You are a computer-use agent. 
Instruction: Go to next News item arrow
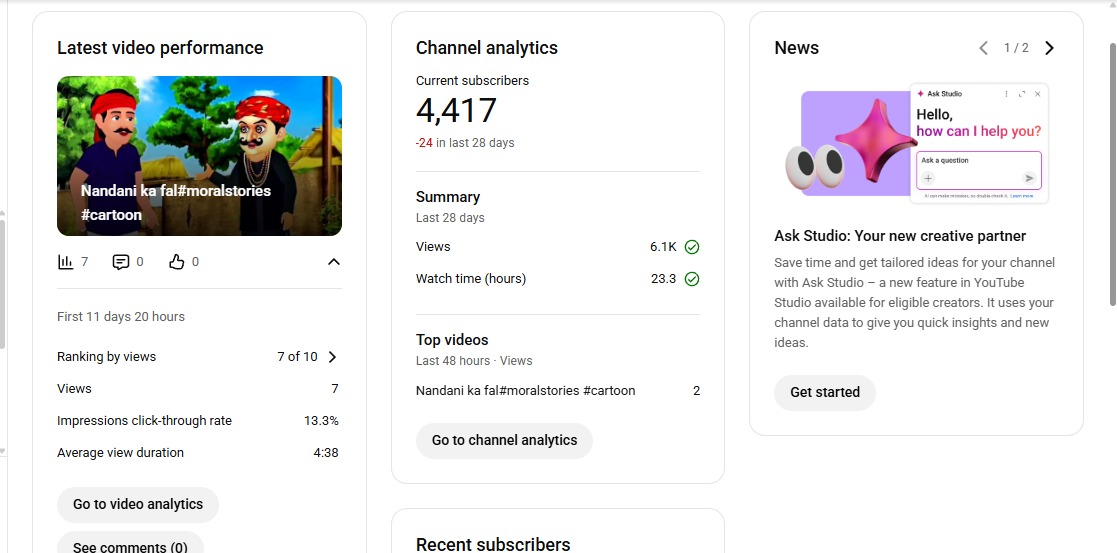[1049, 48]
